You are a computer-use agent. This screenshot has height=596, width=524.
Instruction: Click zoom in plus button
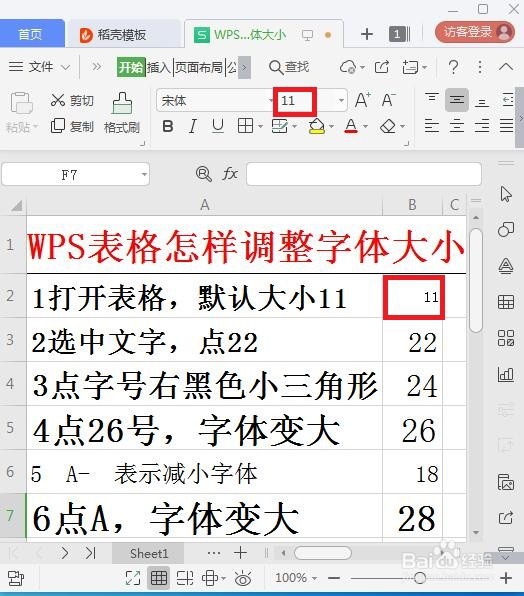pos(506,578)
